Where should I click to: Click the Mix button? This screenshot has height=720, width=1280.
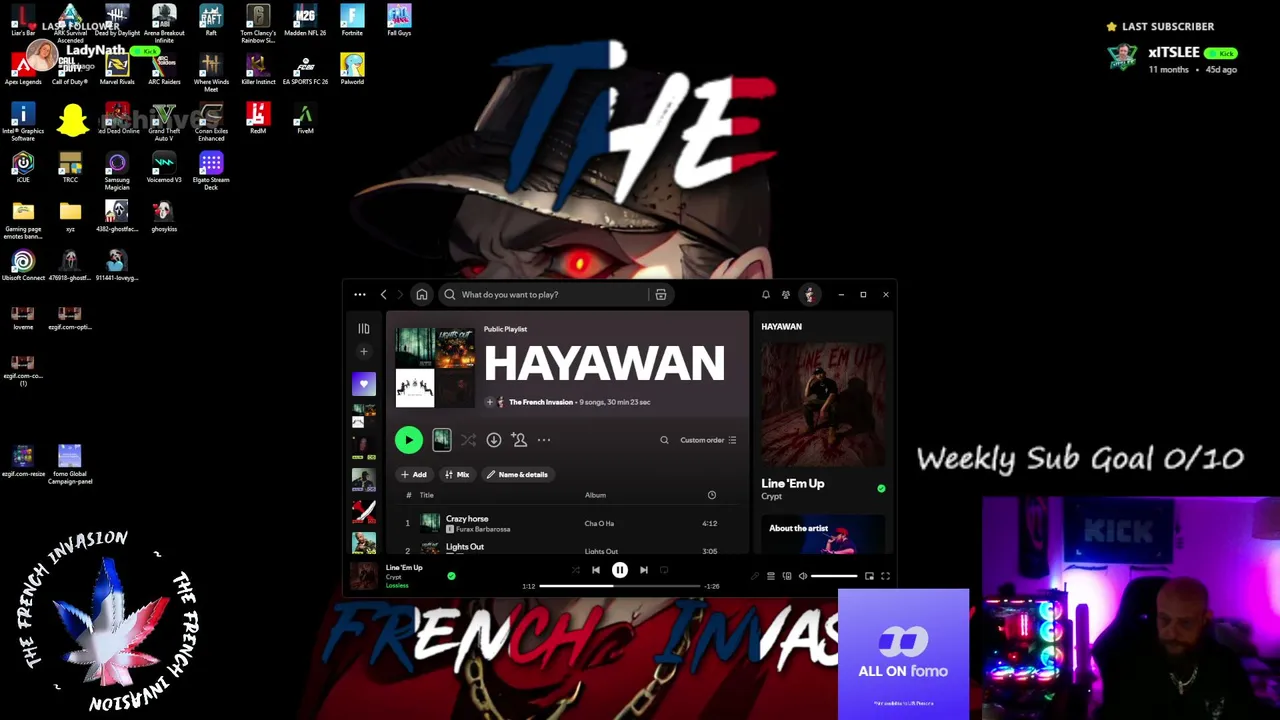pos(457,475)
